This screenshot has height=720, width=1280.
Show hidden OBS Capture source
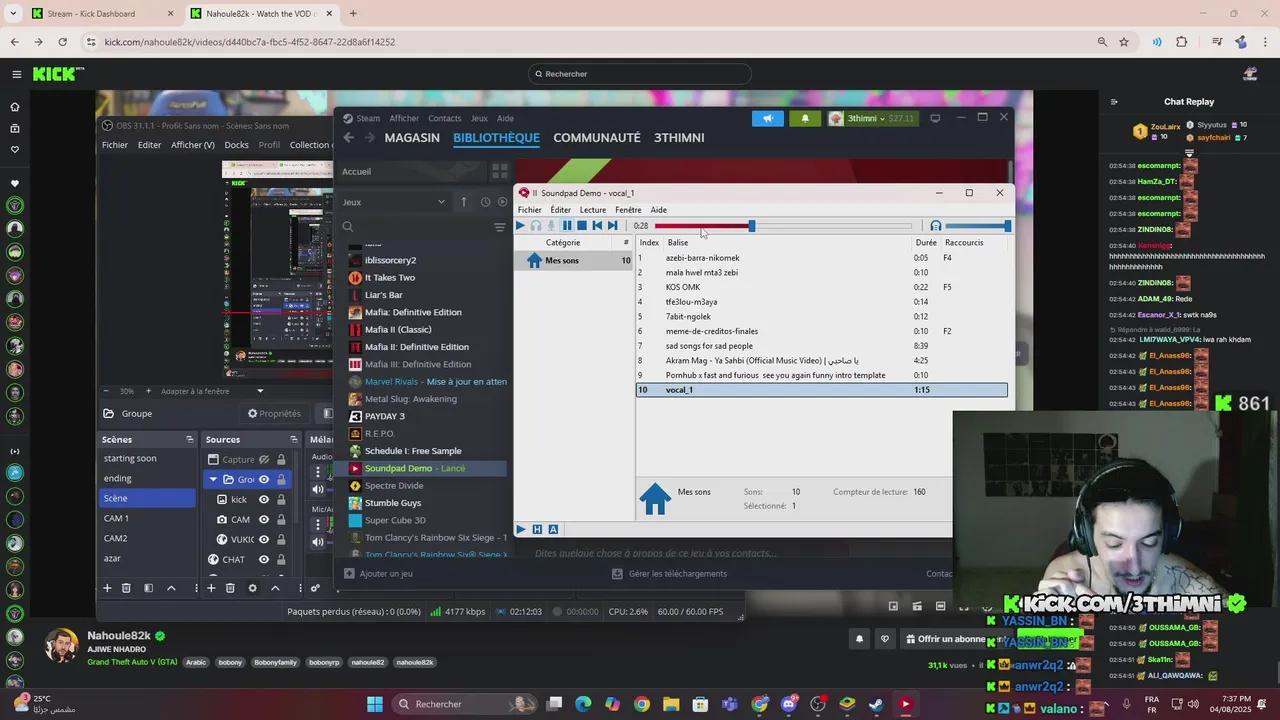[x=264, y=460]
